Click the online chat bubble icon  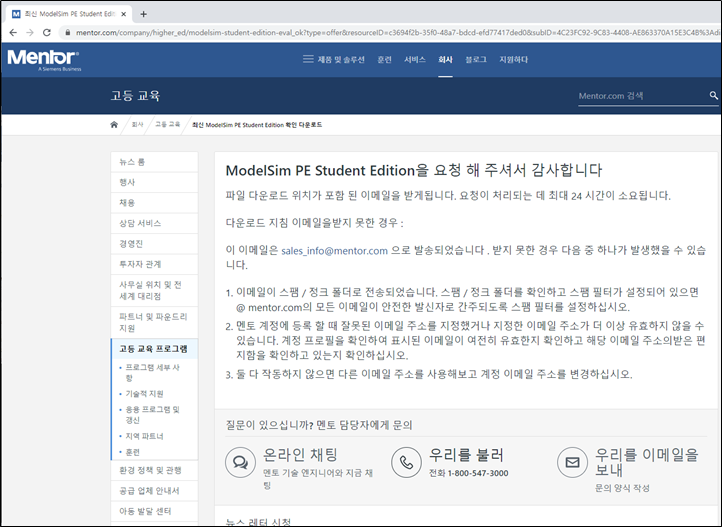pyautogui.click(x=240, y=462)
